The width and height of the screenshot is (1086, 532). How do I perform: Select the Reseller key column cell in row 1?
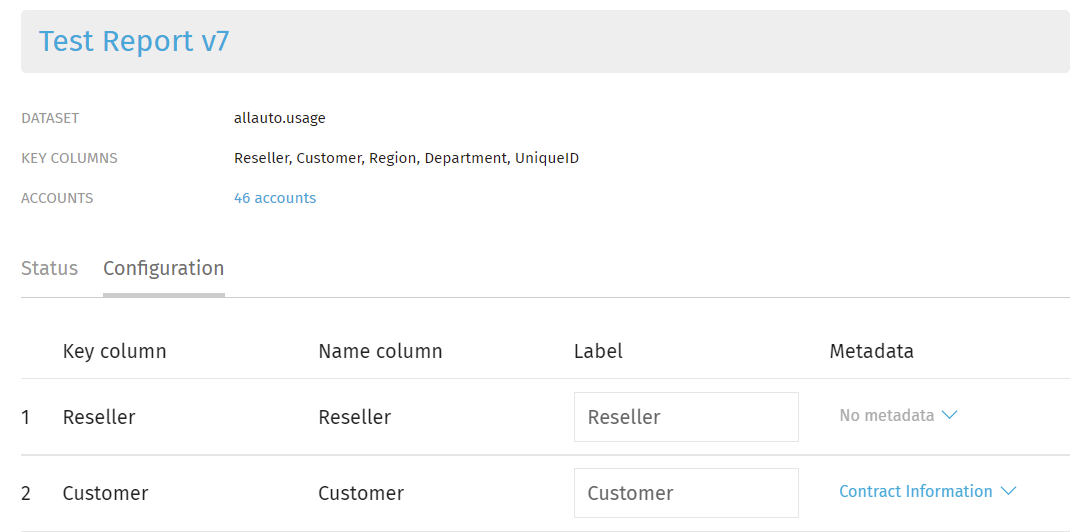[x=99, y=417]
